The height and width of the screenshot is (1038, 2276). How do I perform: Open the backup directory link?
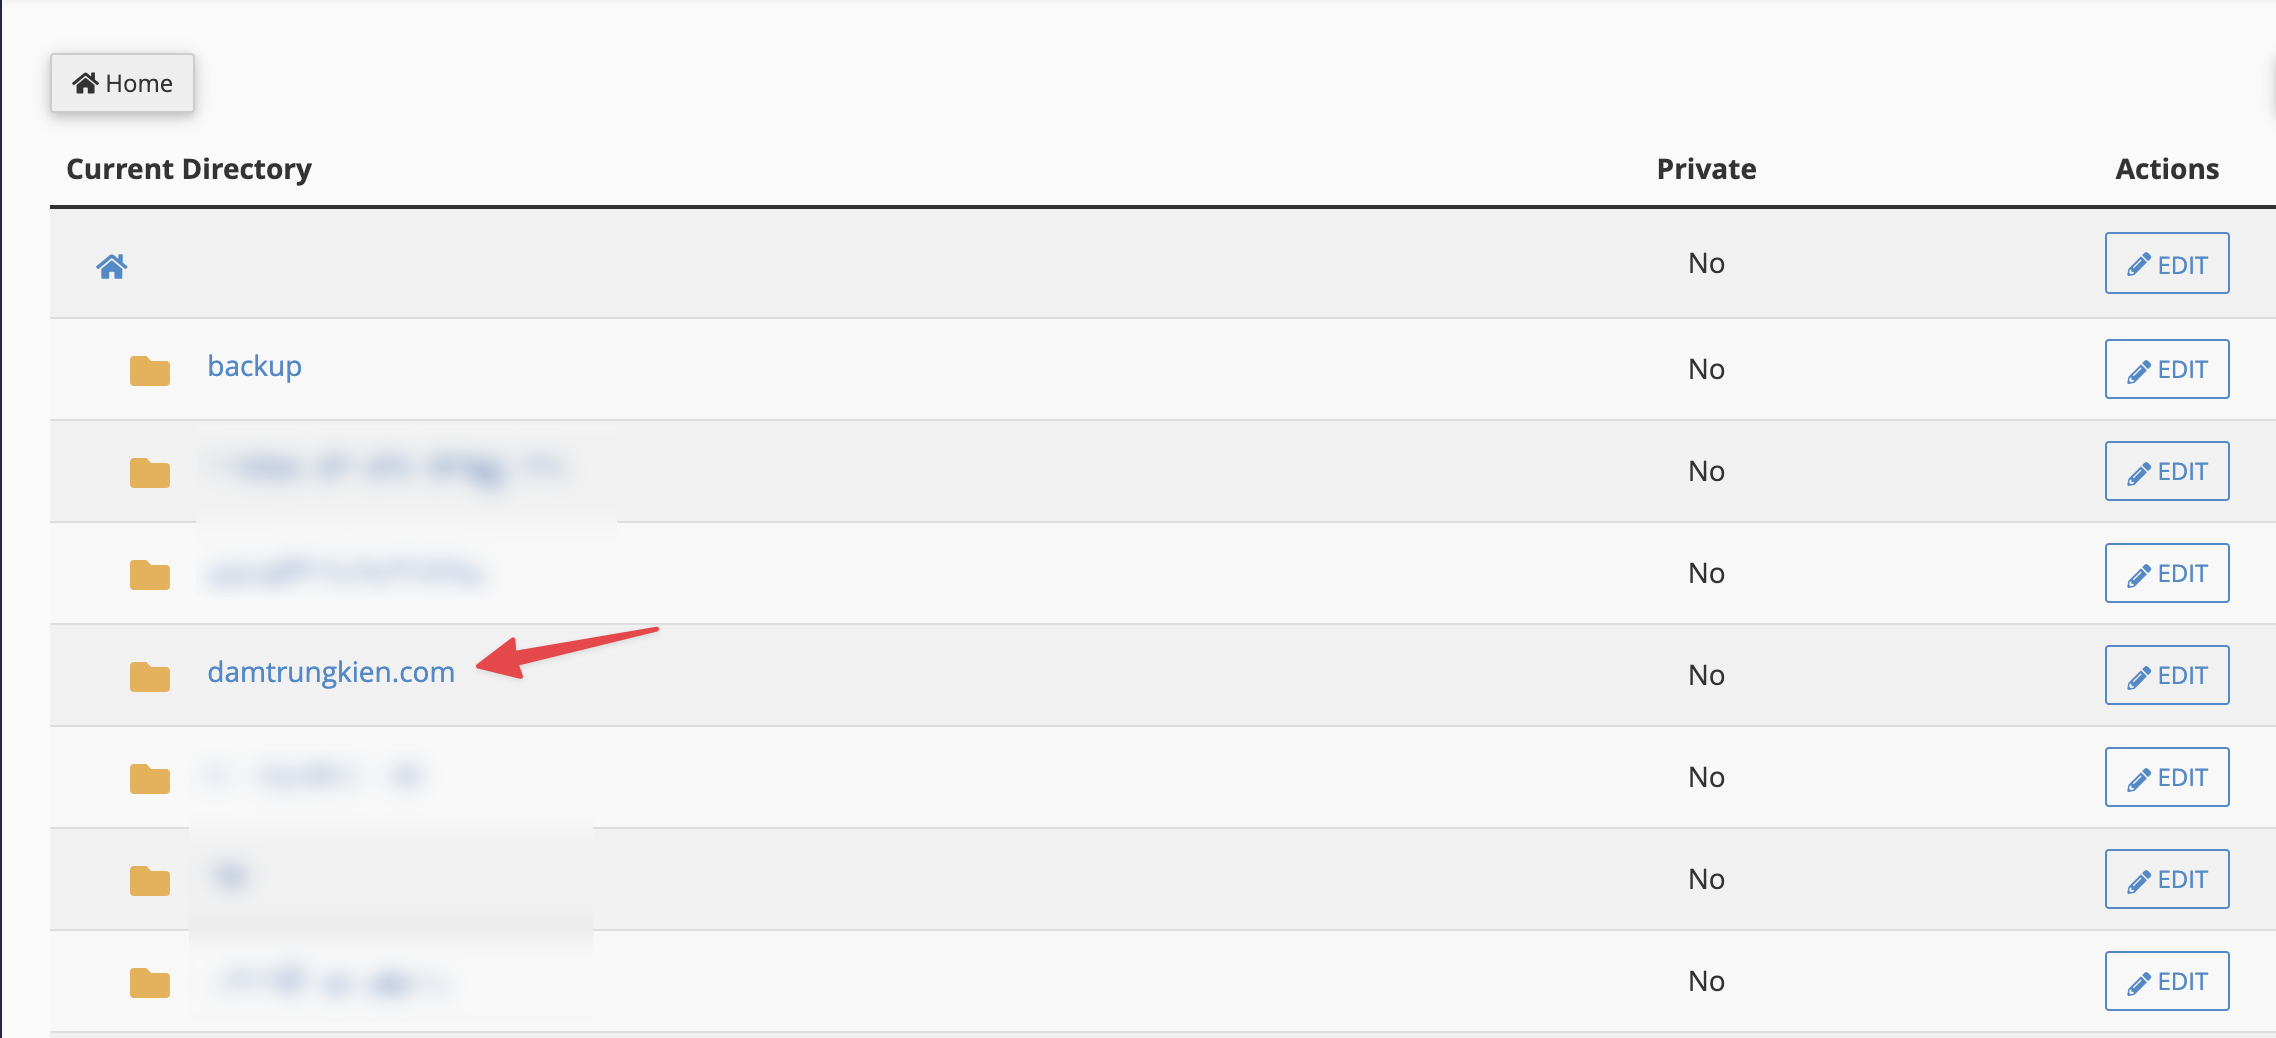(254, 367)
